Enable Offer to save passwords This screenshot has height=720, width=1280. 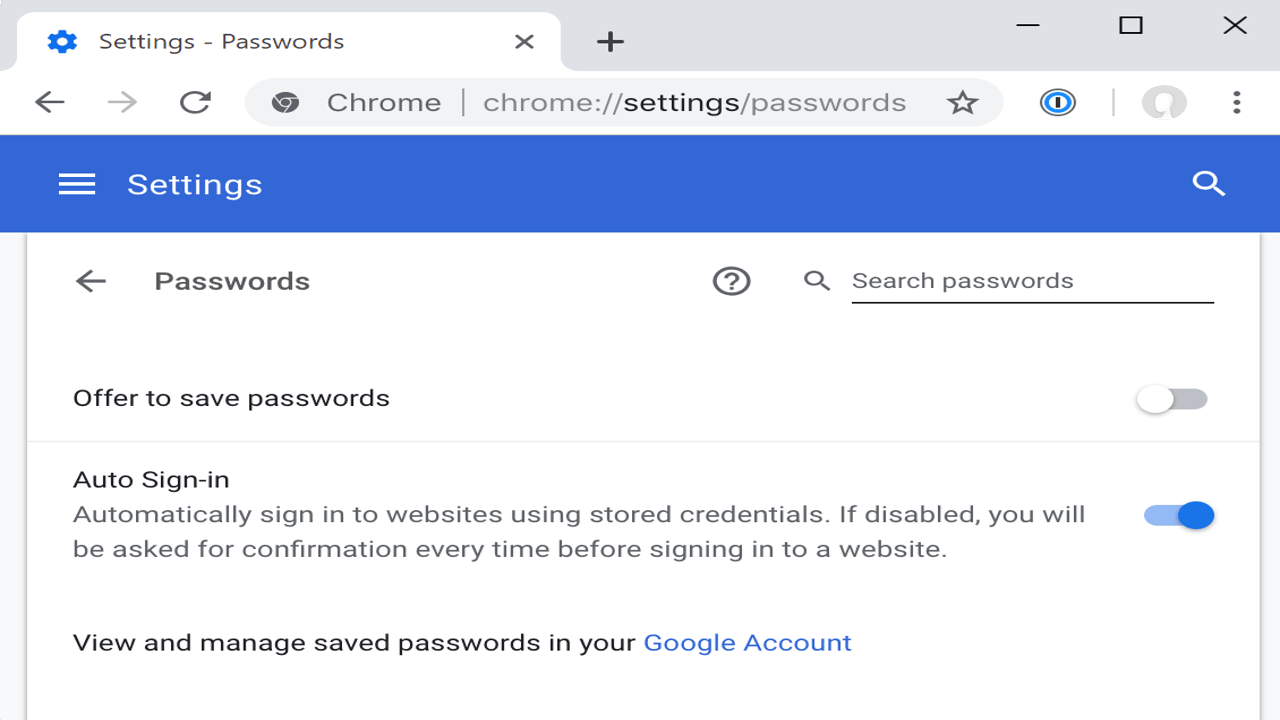pos(1172,398)
